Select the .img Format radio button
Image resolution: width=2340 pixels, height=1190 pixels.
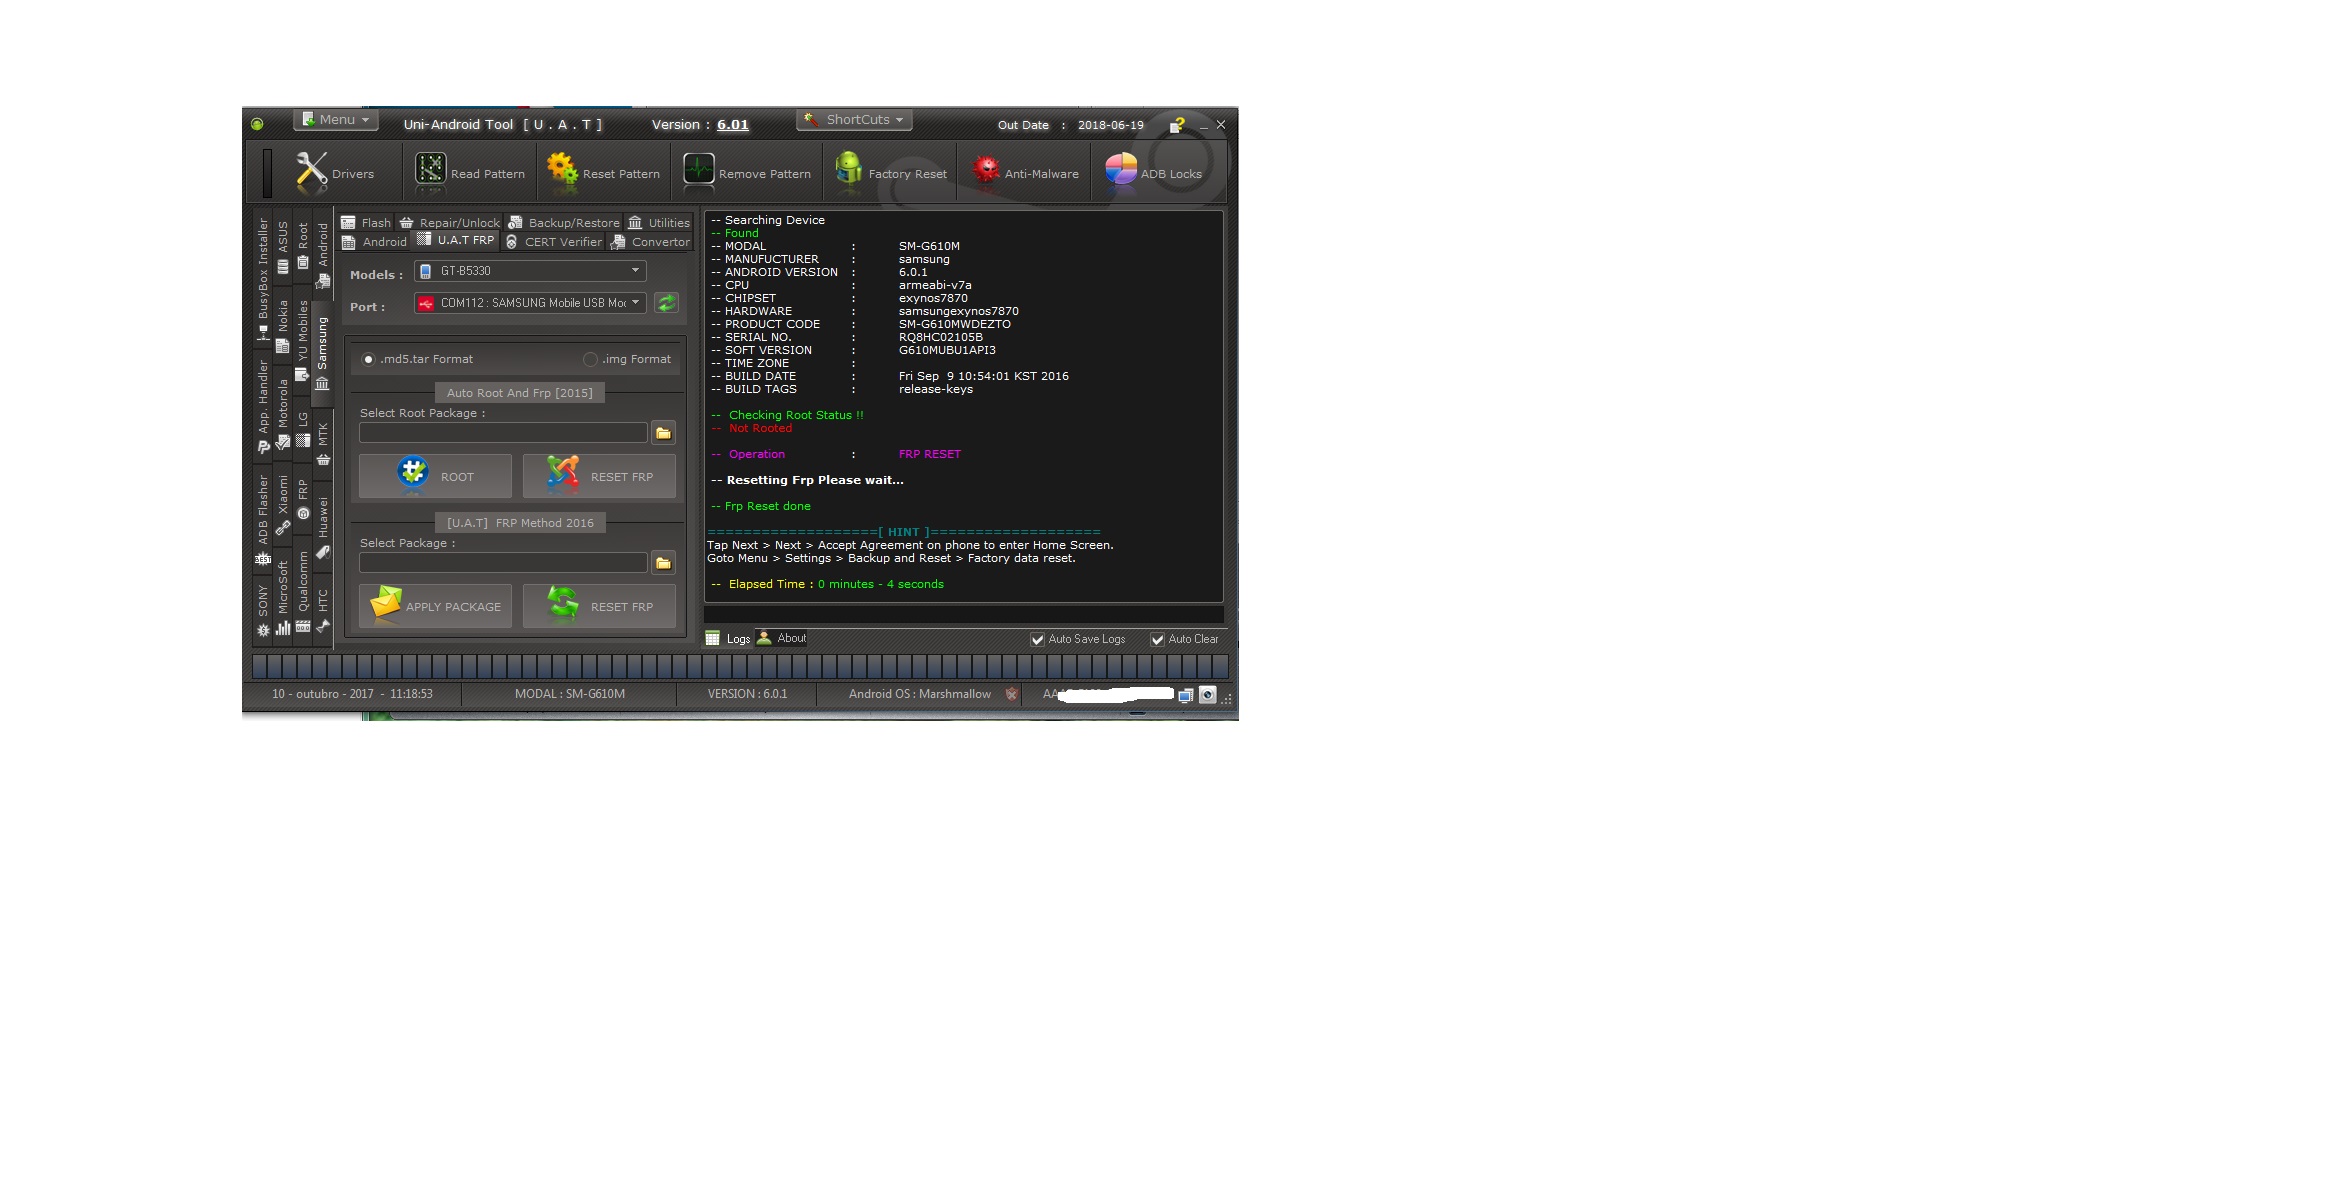(x=590, y=359)
